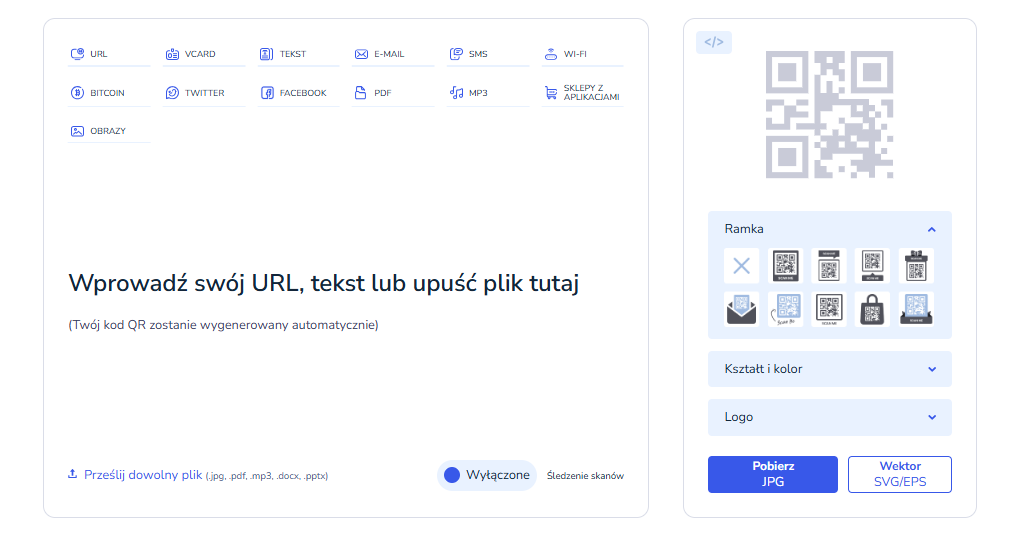Select the envelope frame
This screenshot has height=533, width=1009.
tap(741, 309)
